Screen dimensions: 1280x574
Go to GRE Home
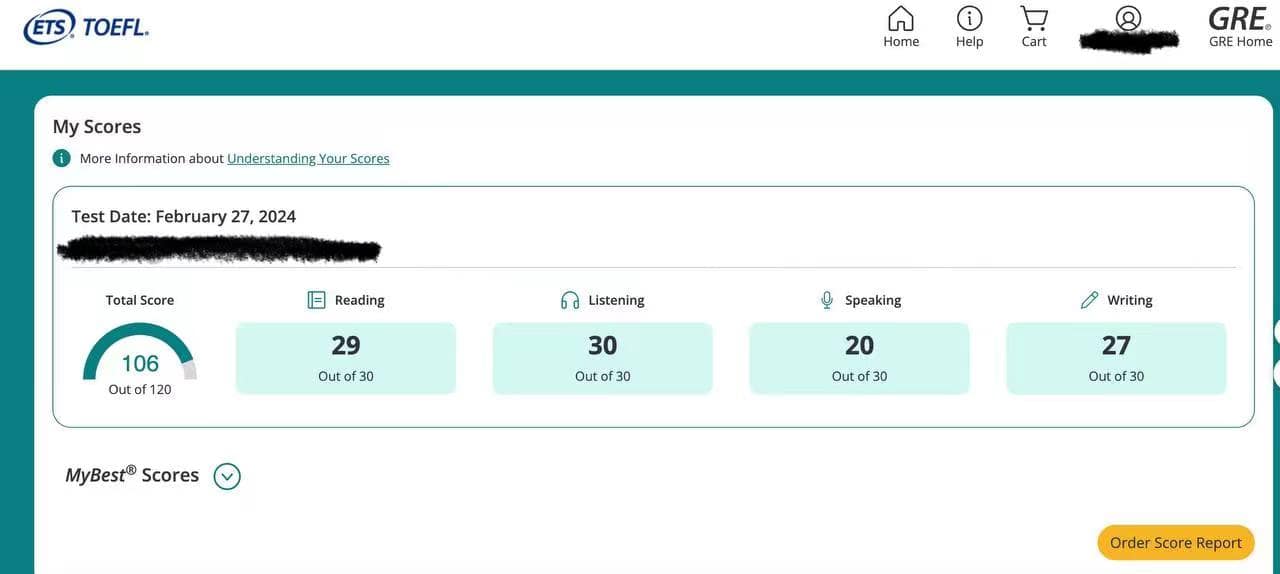[x=1240, y=26]
